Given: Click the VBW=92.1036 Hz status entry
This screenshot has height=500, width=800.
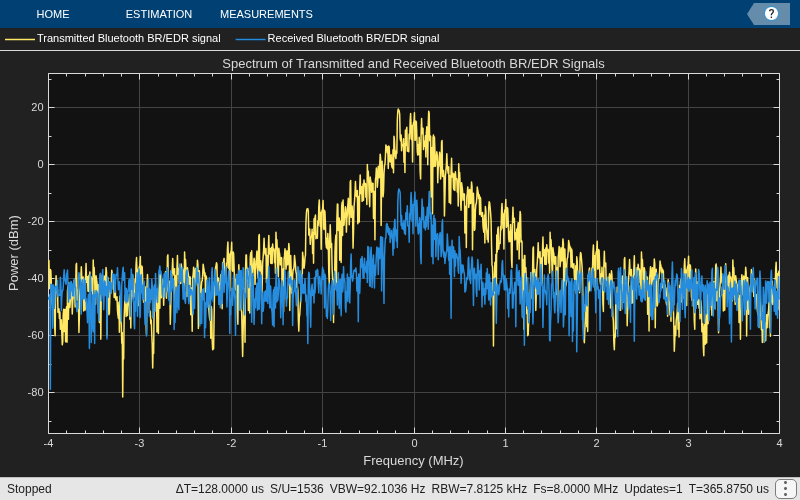Looking at the screenshot, I should coord(377,489).
